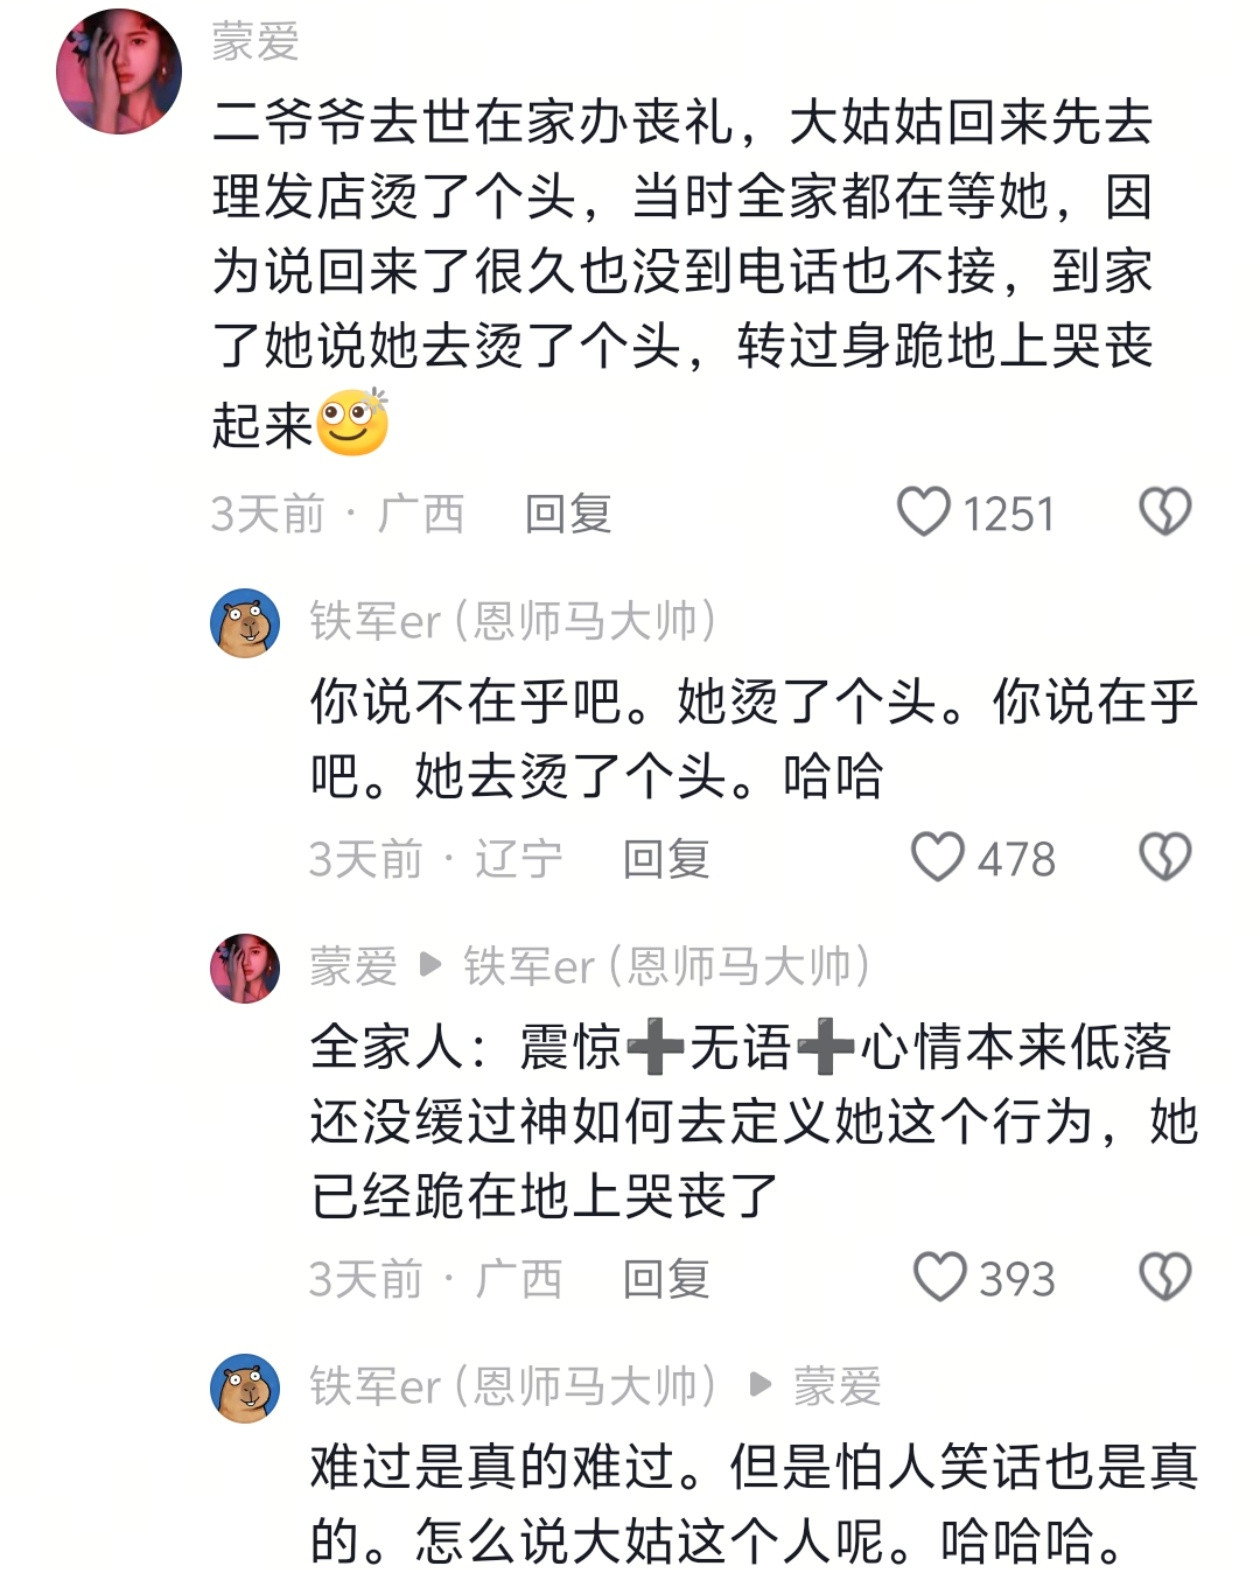Like the reply with 393 likes
The image size is (1260, 1570).
(x=938, y=1273)
